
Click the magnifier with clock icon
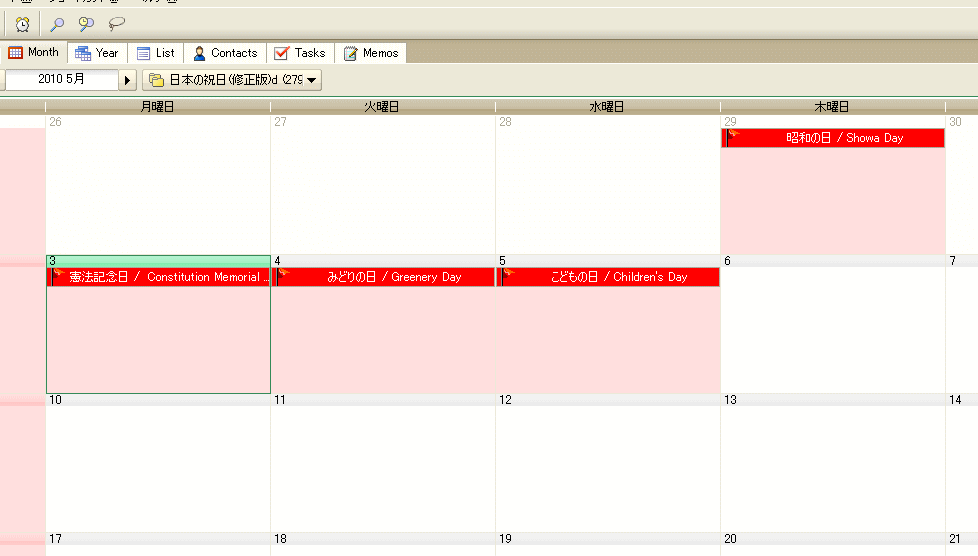(x=87, y=24)
